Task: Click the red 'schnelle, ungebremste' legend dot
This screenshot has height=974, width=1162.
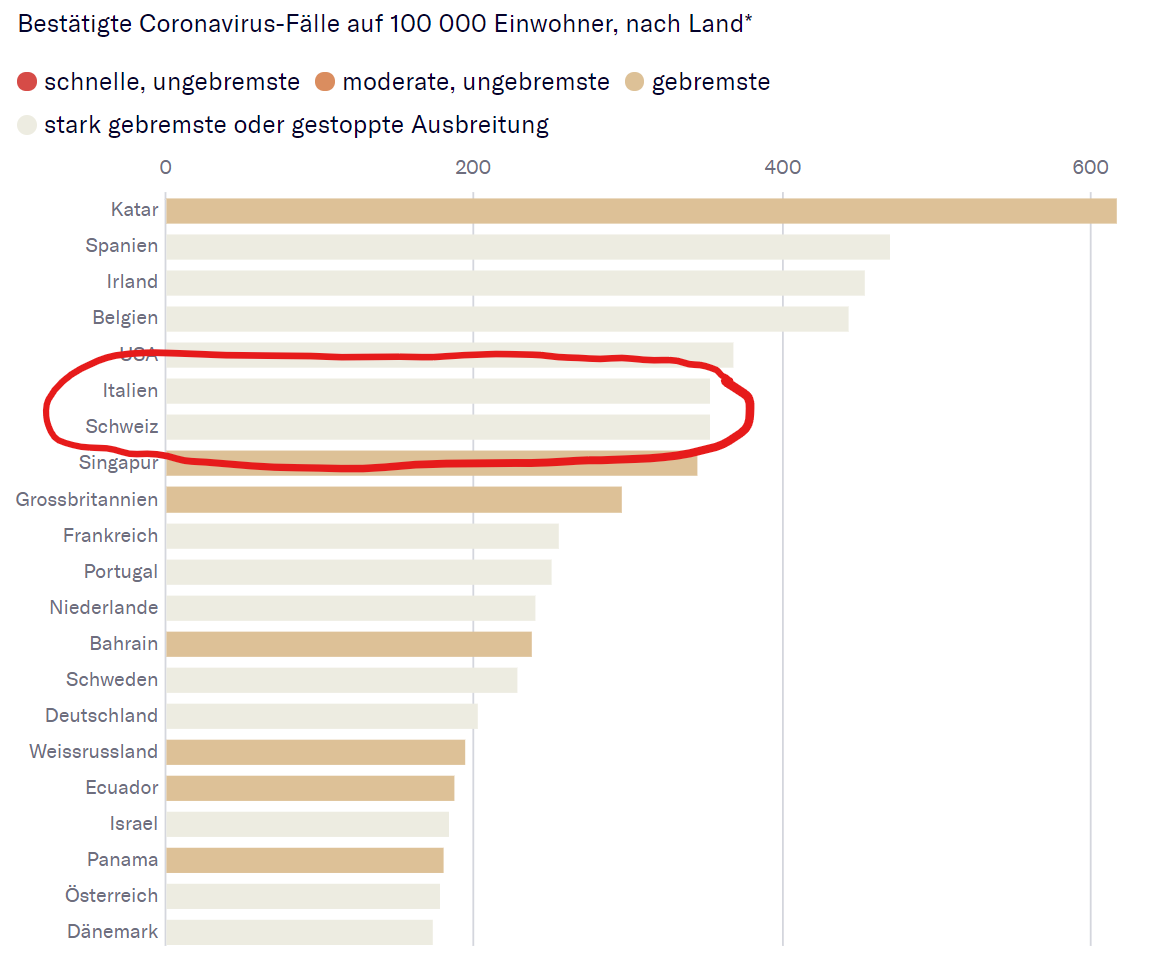Action: [x=28, y=82]
